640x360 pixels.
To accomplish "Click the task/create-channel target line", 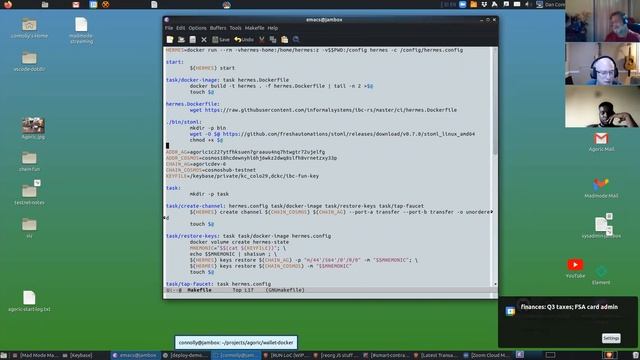I will (x=295, y=206).
